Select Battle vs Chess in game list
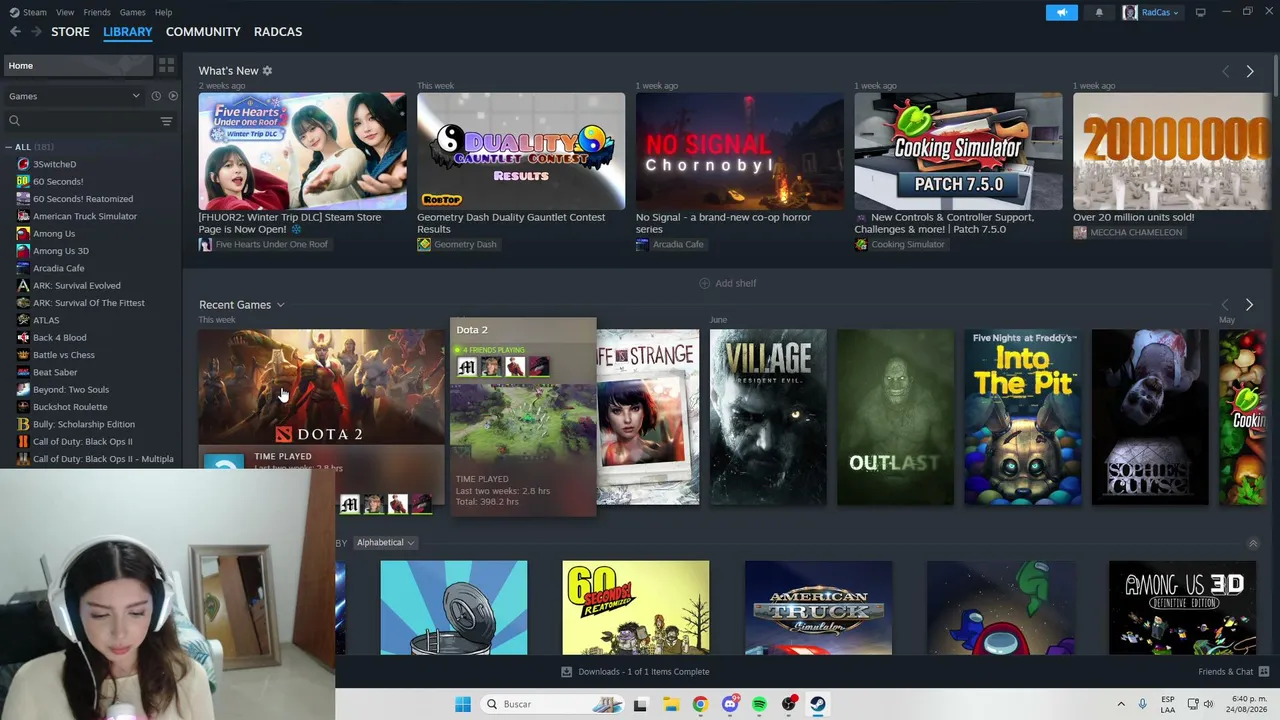1280x720 pixels. (x=64, y=355)
